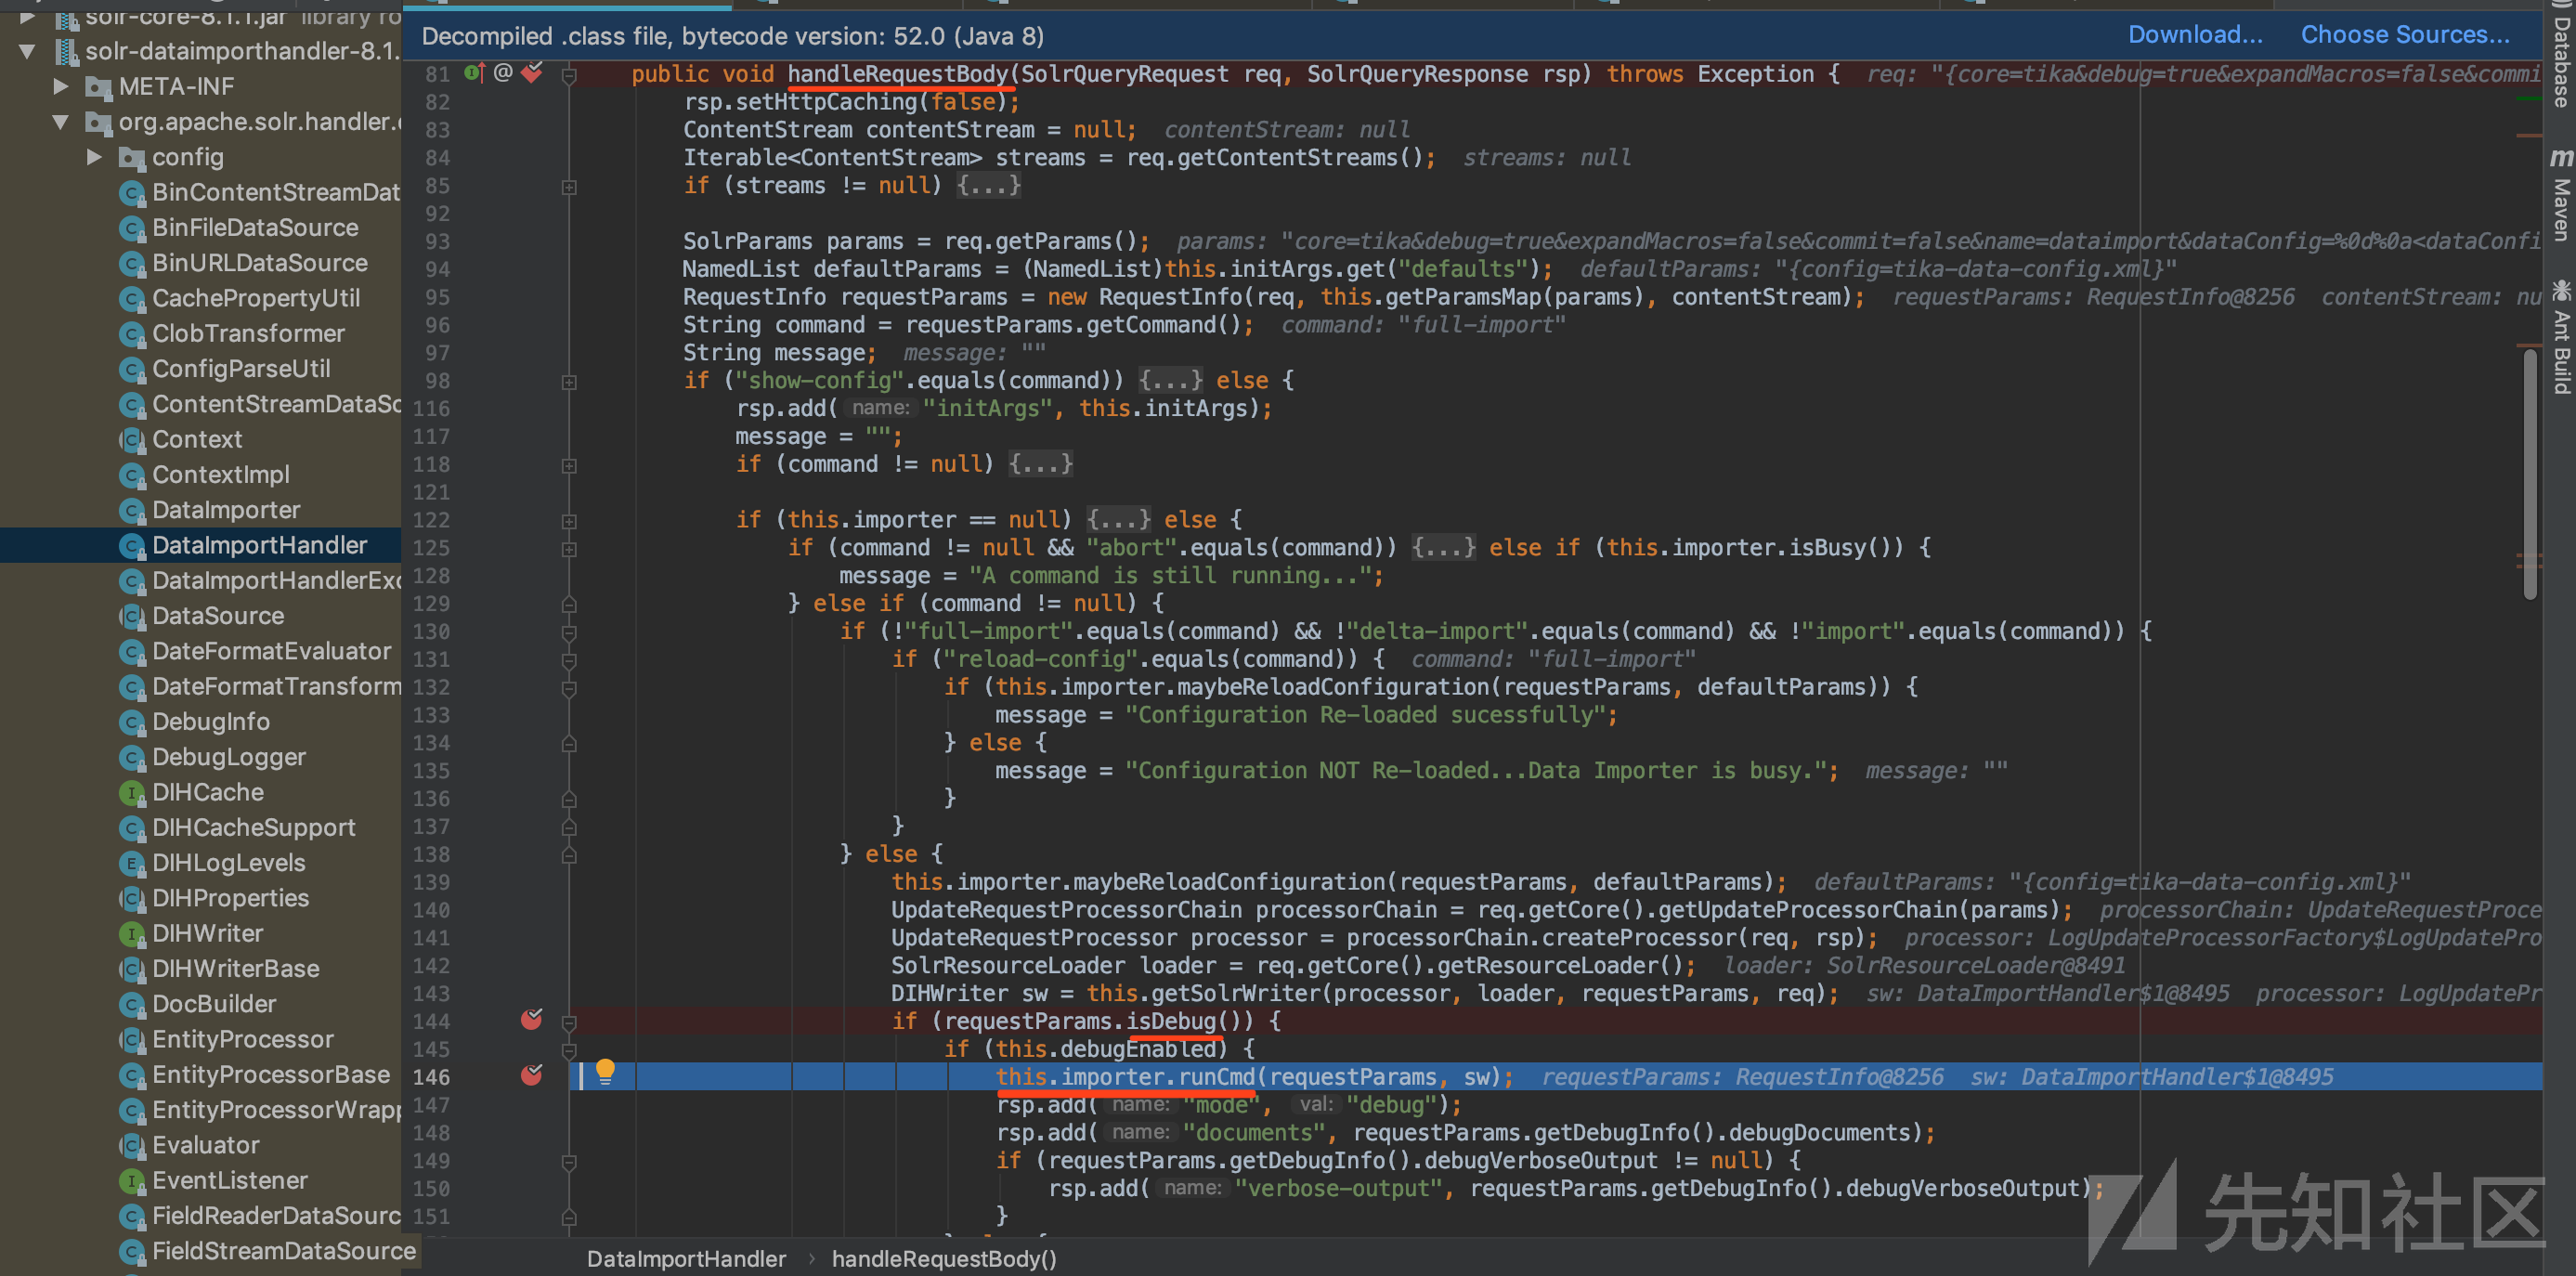The width and height of the screenshot is (2576, 1276).
Task: Click the @ annotation gutter icon on line 81
Action: (503, 72)
